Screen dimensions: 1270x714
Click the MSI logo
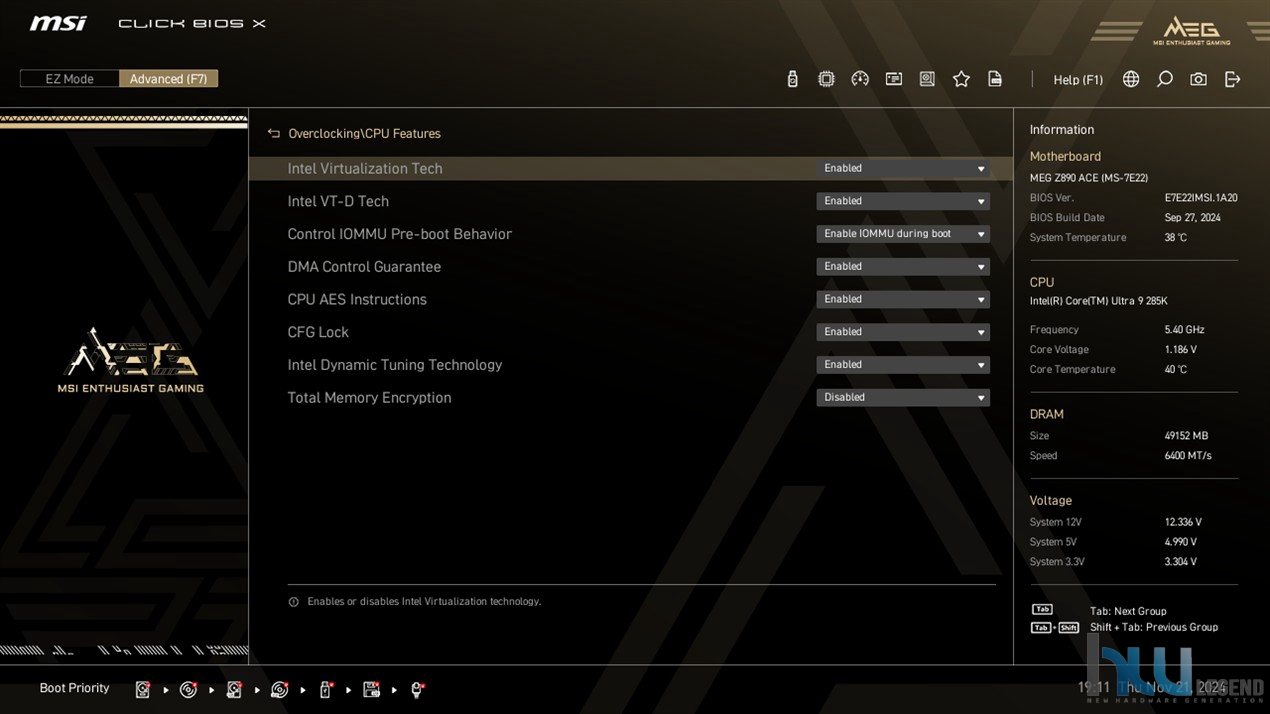pyautogui.click(x=58, y=23)
